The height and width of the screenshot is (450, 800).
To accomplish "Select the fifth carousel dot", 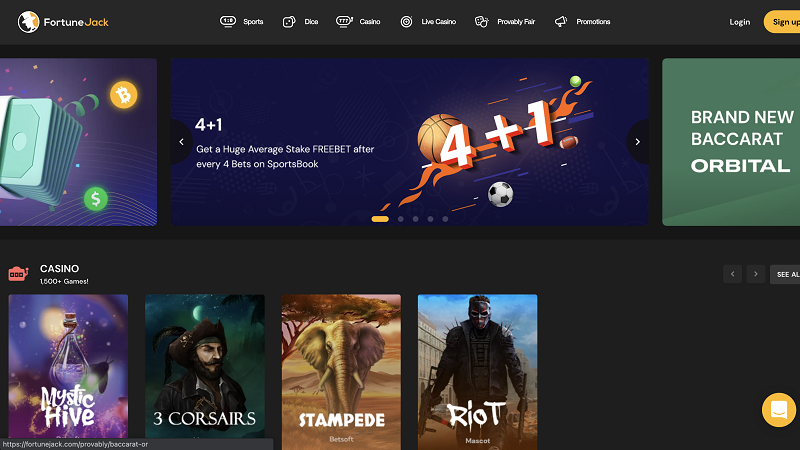I will point(445,219).
